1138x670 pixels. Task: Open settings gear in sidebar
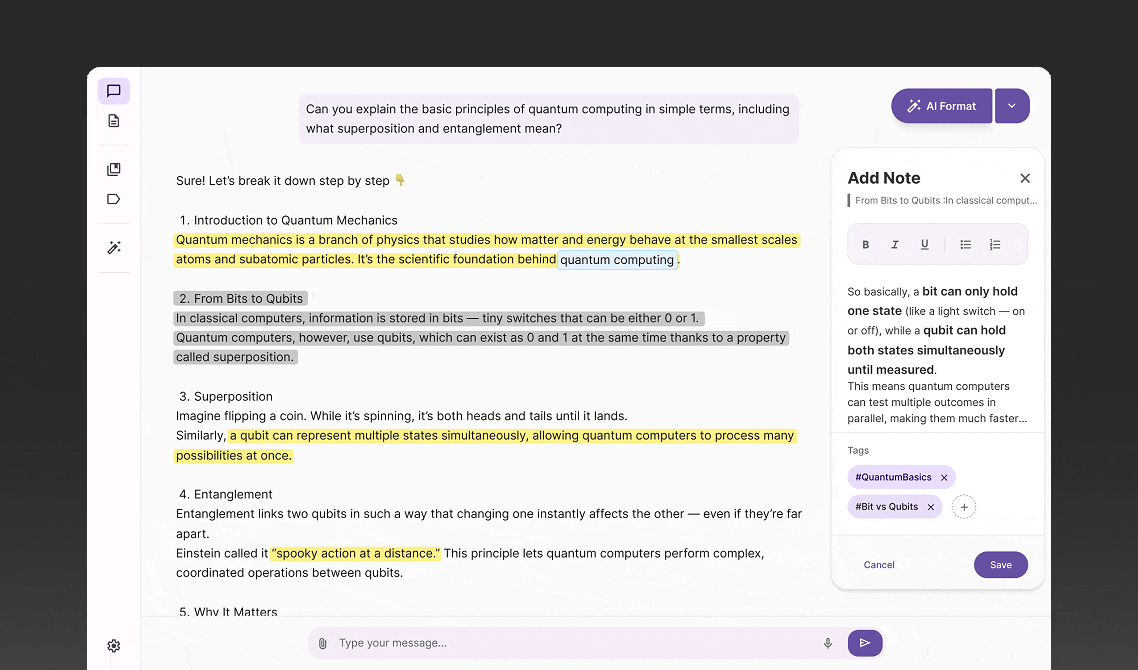(114, 645)
